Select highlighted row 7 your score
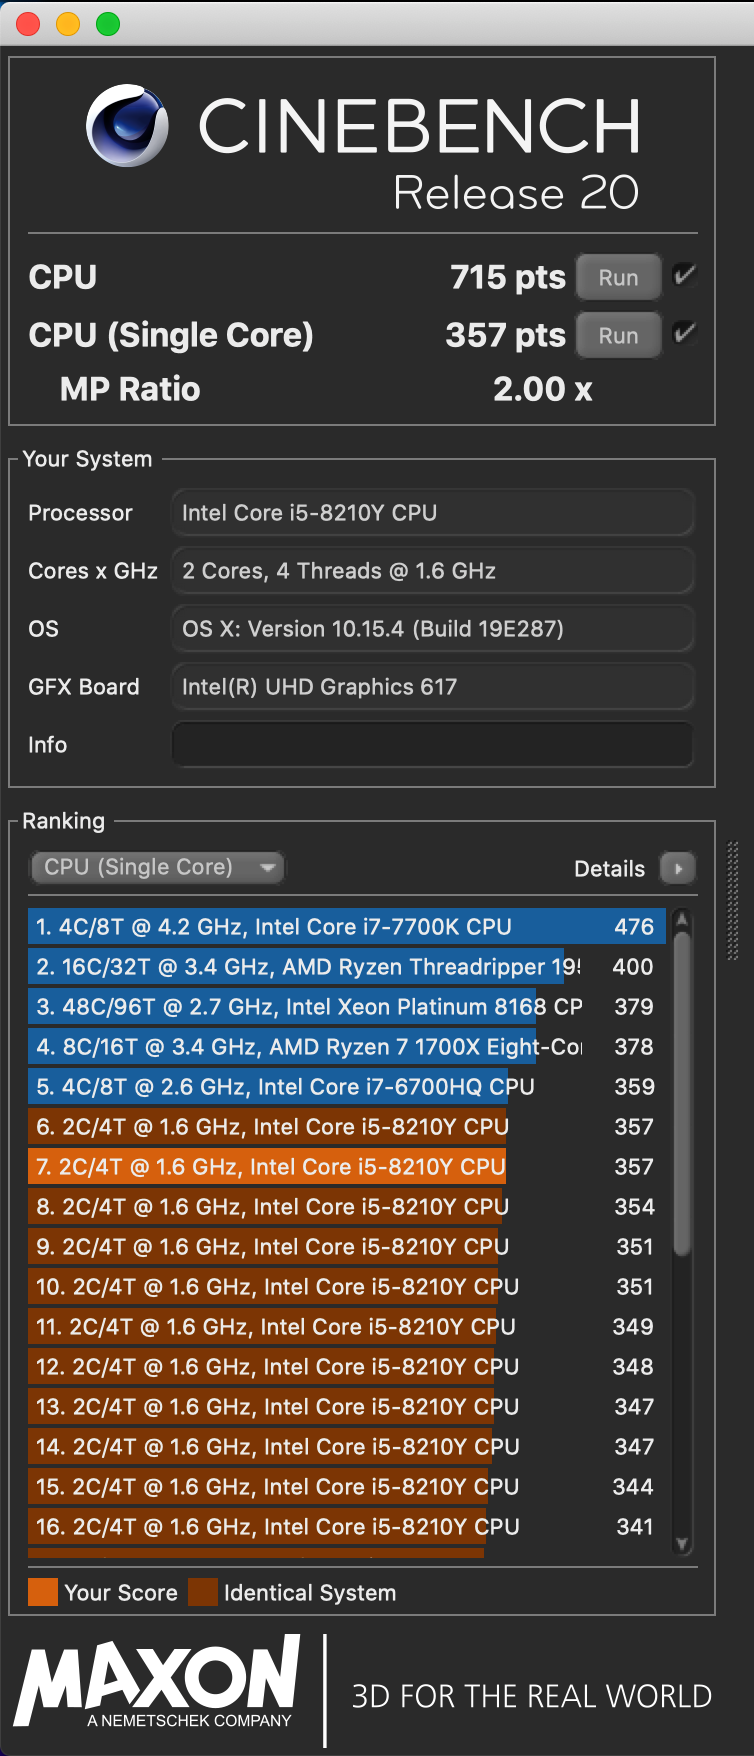The width and height of the screenshot is (754, 1756). coord(346,1167)
